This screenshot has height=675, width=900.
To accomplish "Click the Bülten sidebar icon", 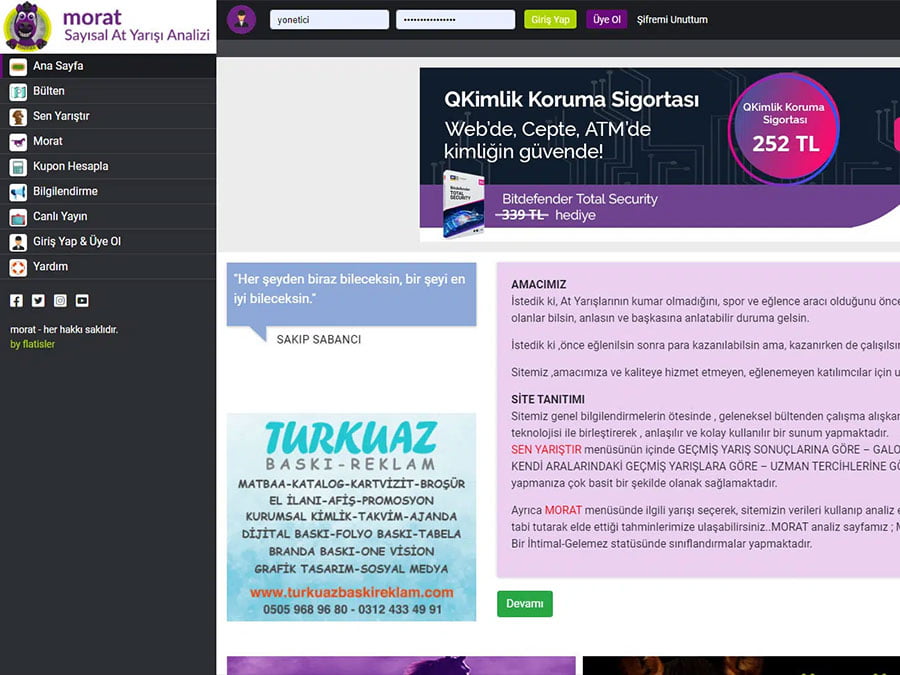I will pos(18,92).
